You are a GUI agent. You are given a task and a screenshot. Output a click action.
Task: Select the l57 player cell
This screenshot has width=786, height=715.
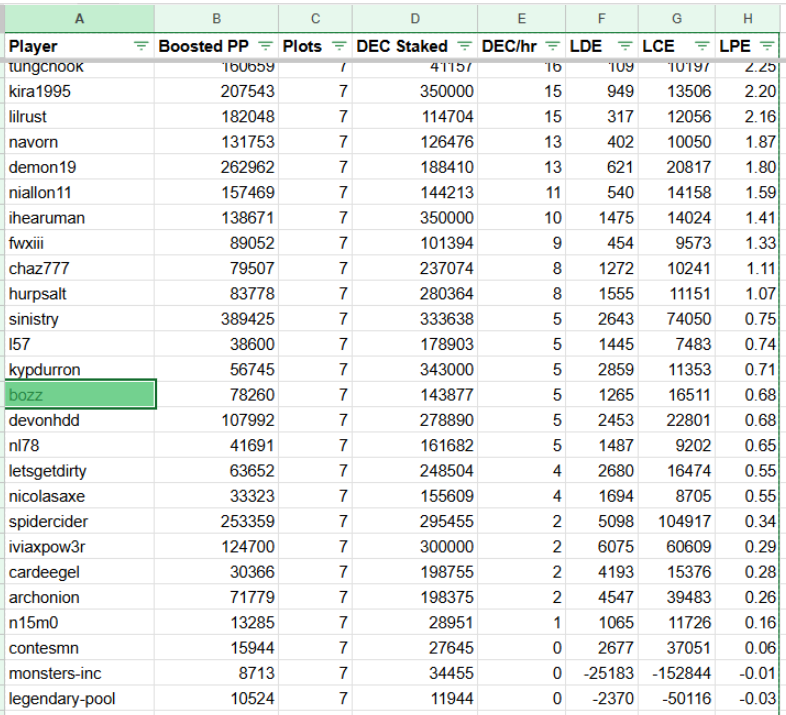79,344
